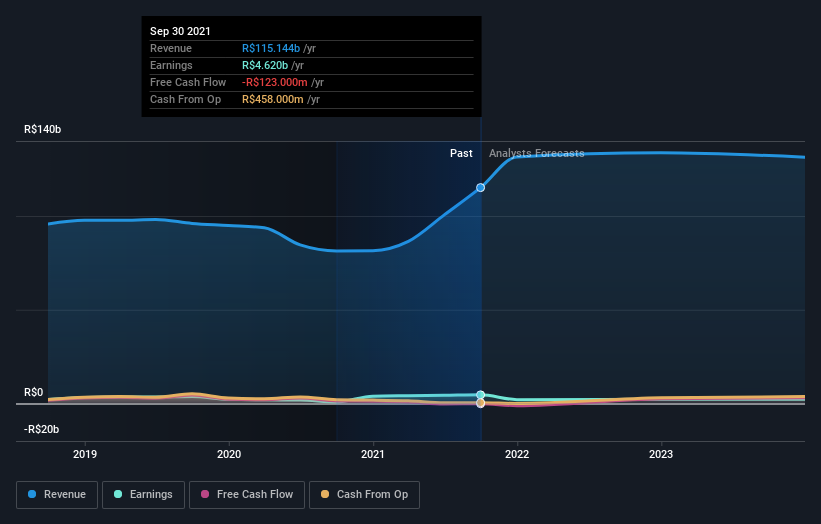
Task: Click the R$4.620b earnings value
Action: coord(265,65)
